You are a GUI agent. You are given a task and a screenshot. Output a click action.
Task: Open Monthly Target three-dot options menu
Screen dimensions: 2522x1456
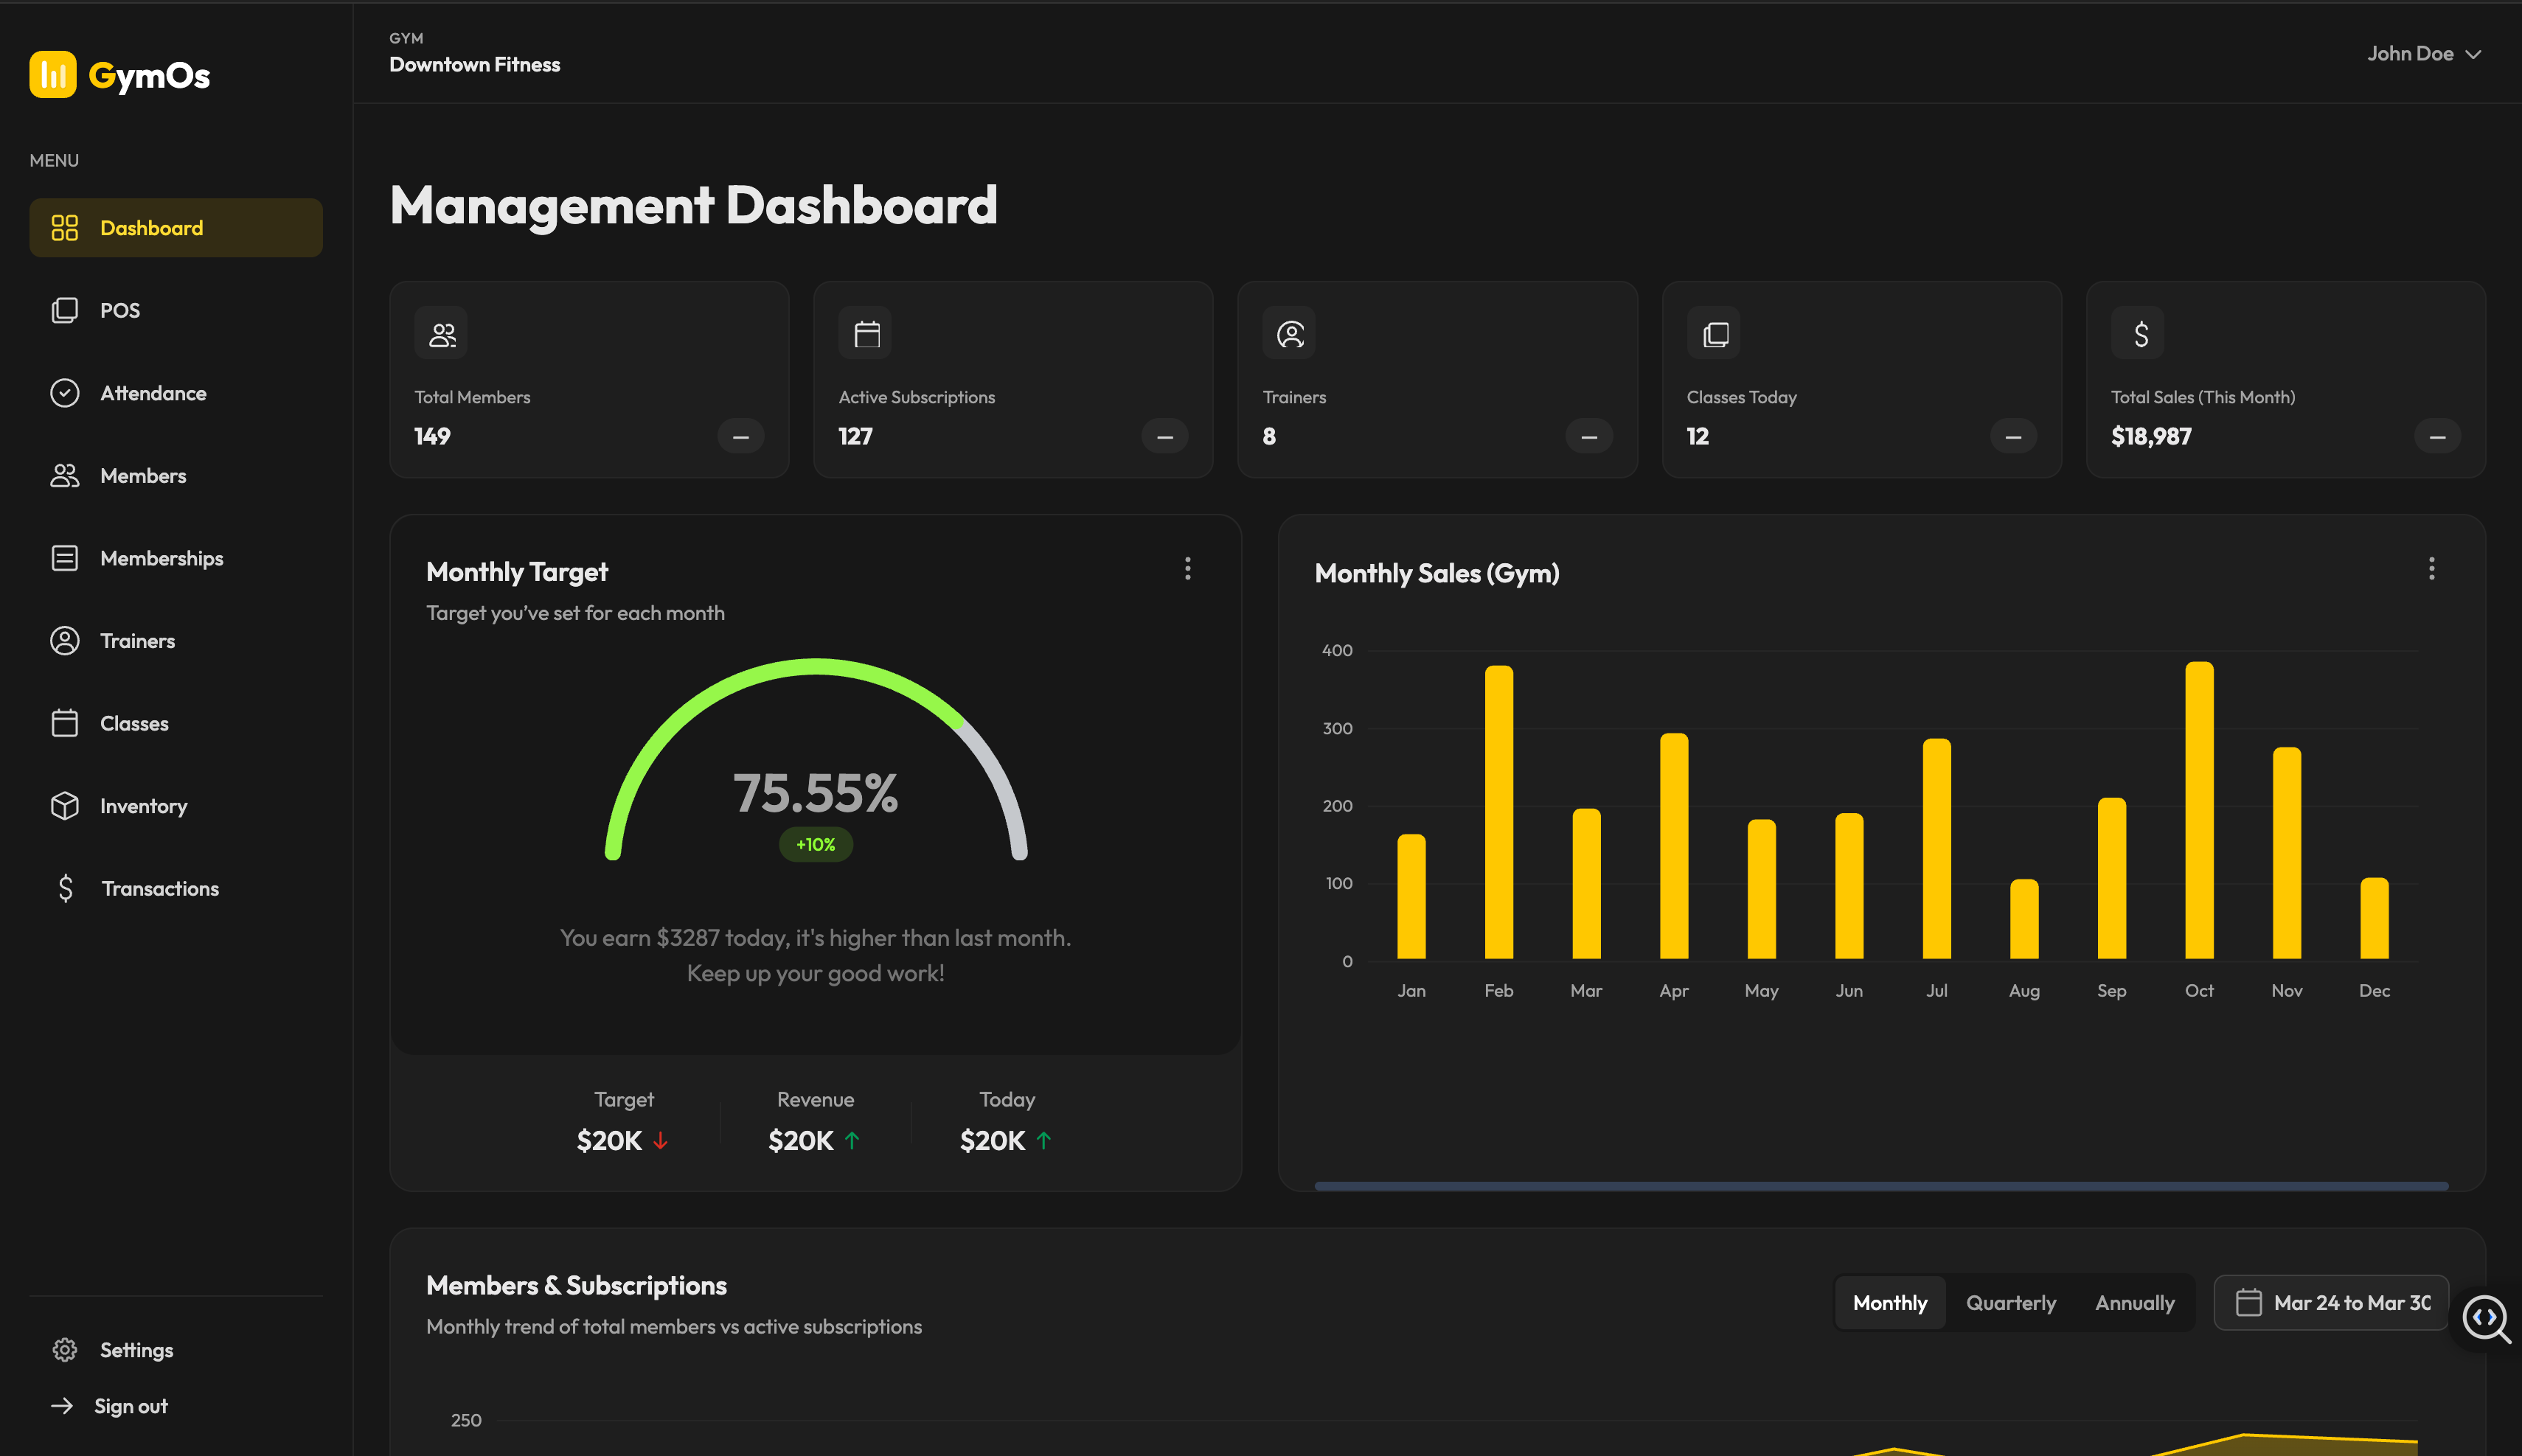click(1187, 569)
